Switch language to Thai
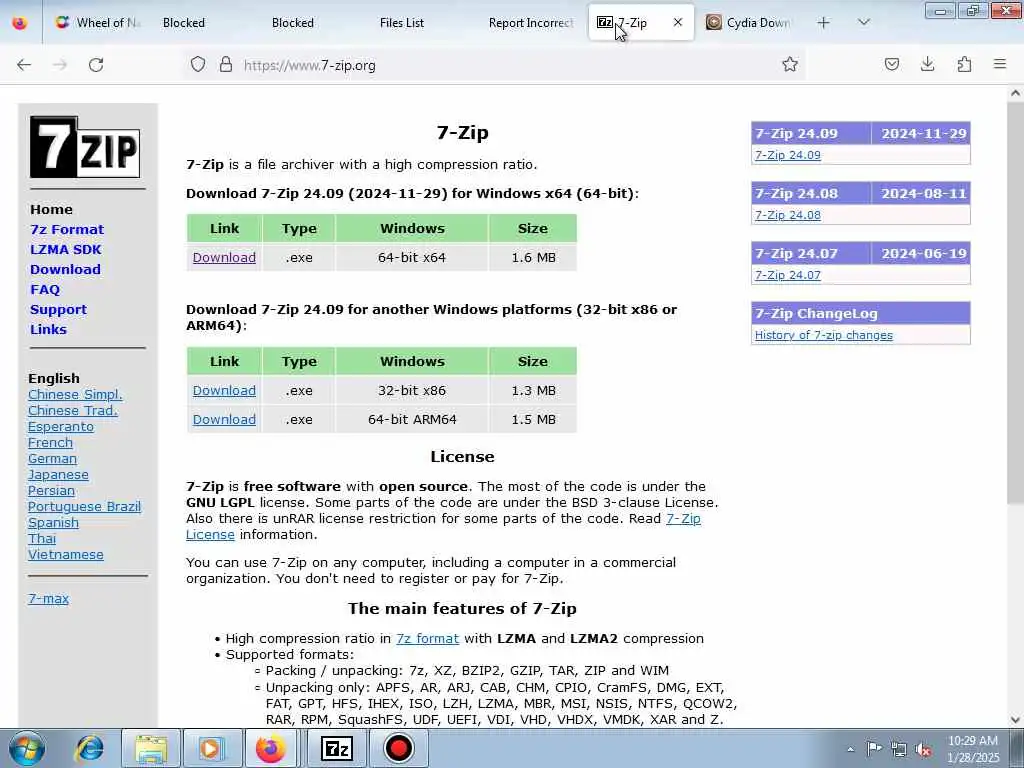The height and width of the screenshot is (768, 1024). [42, 538]
